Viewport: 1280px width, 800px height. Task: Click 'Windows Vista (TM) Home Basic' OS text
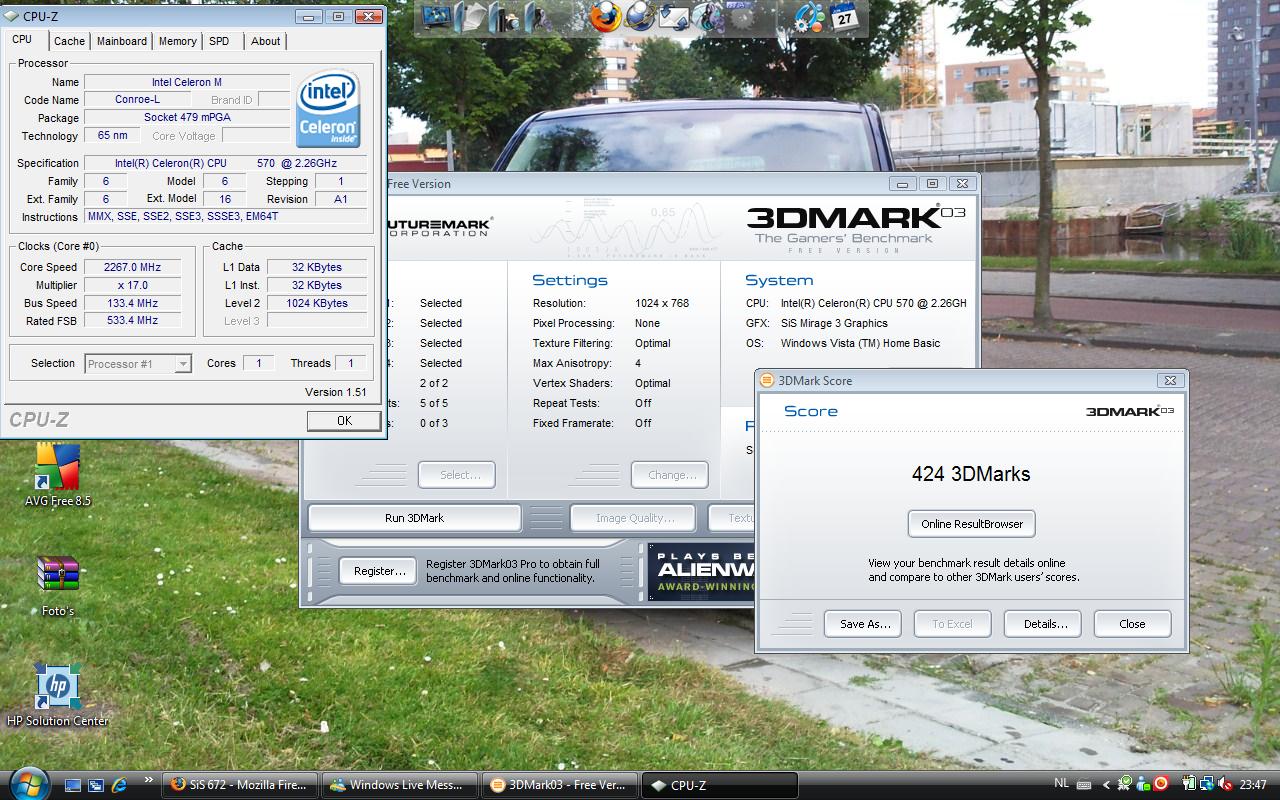(x=860, y=343)
